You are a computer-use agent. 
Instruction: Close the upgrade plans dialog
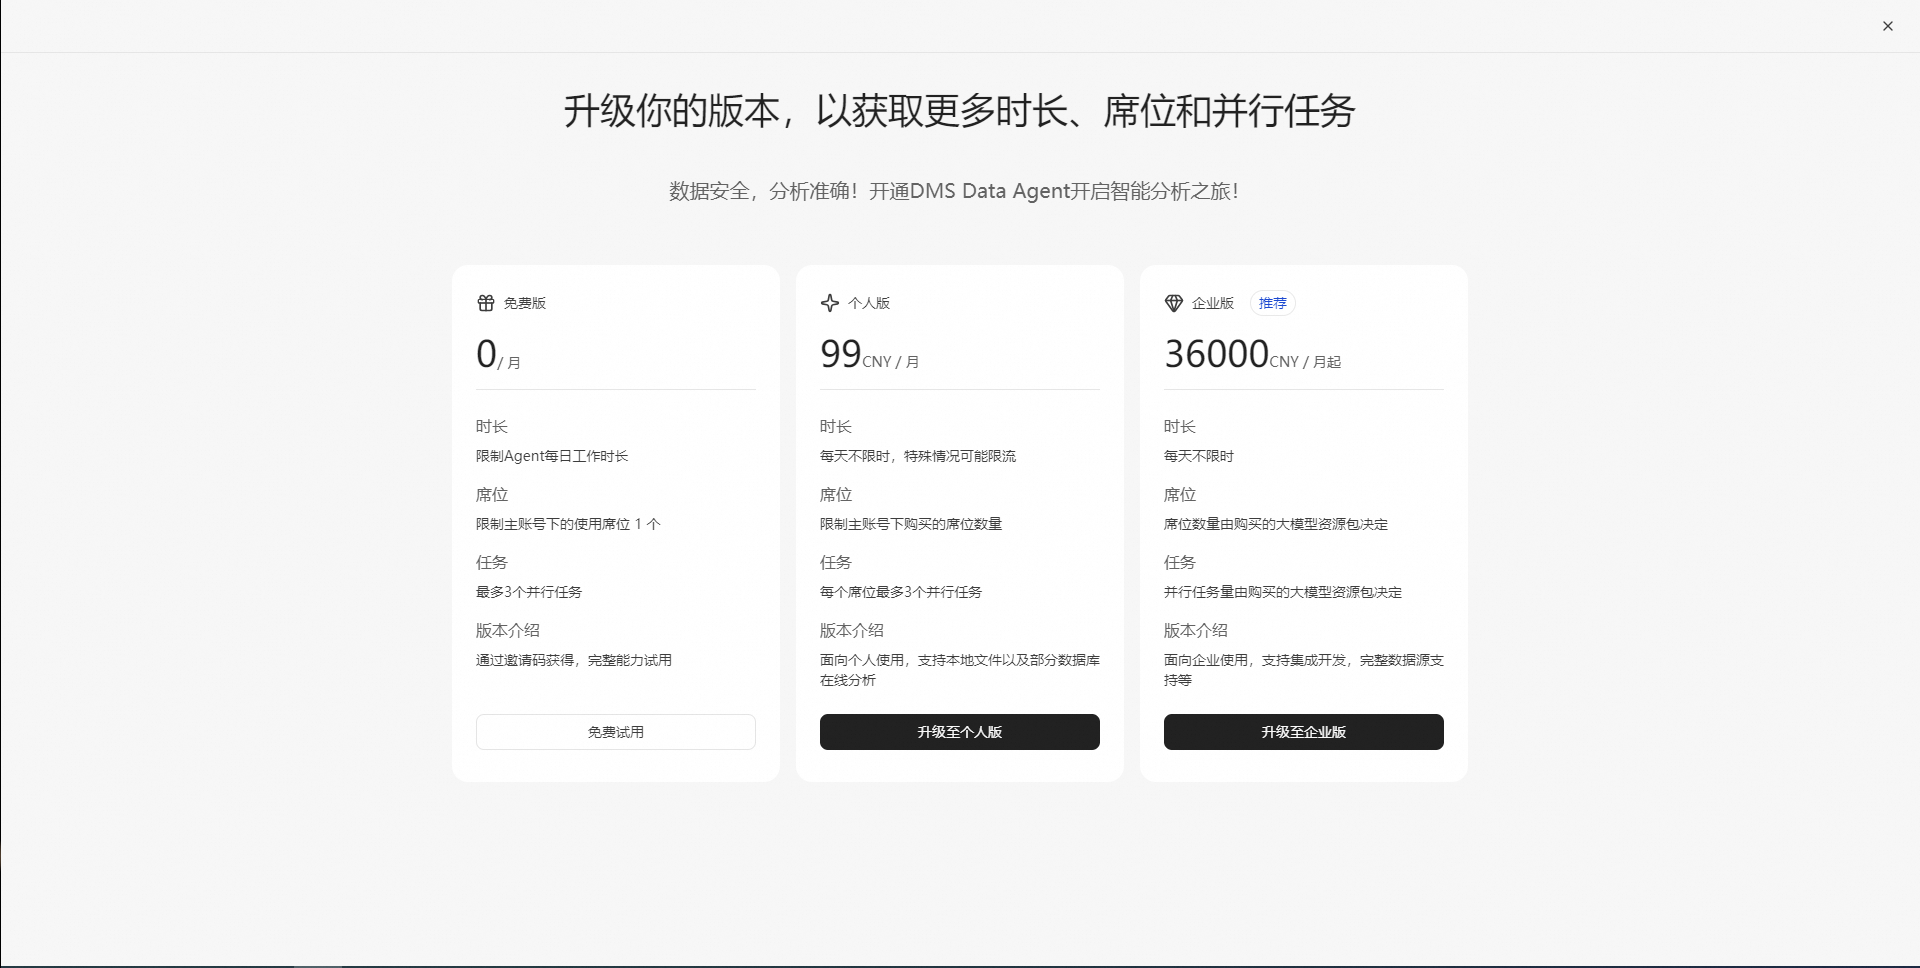pos(1887,26)
